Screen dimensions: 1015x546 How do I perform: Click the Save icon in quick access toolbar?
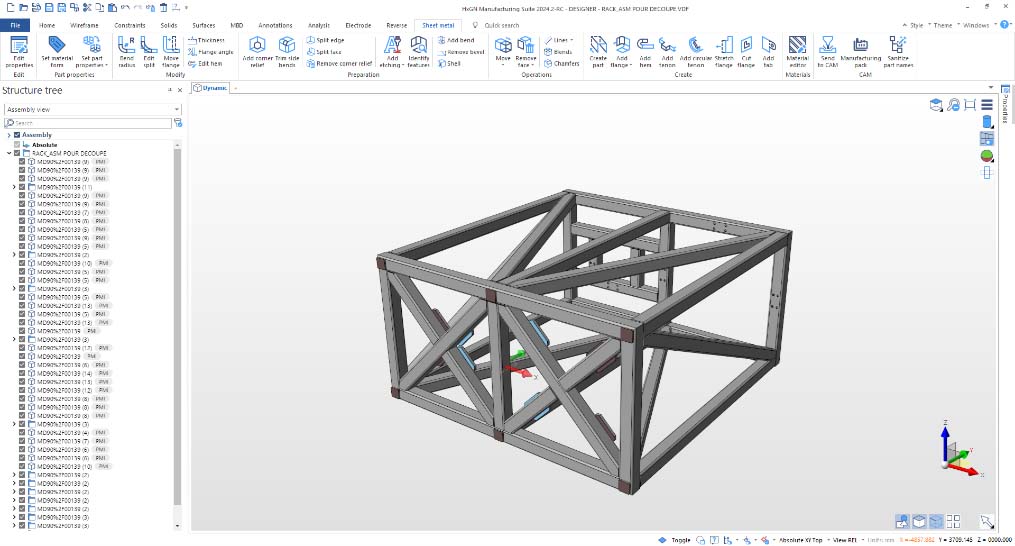[x=49, y=8]
